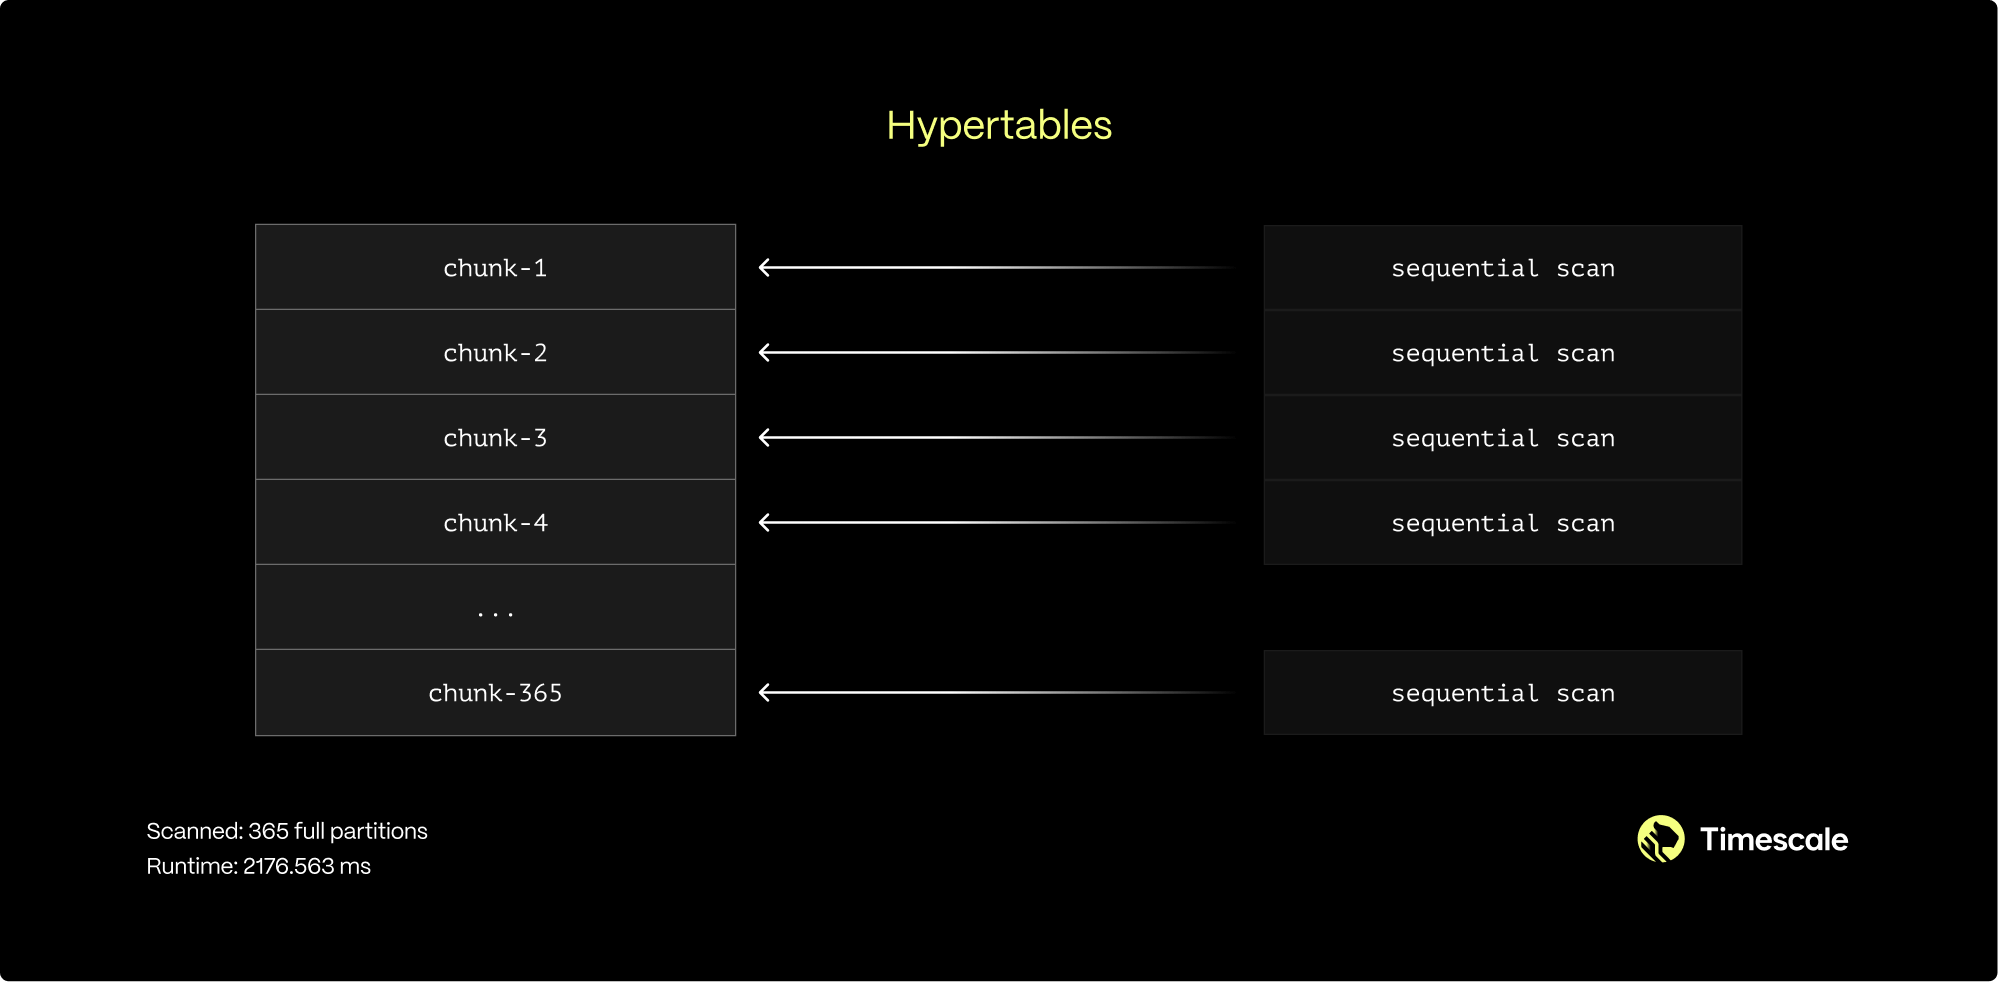
Task: Select the chunk-4 box
Action: [x=495, y=522]
